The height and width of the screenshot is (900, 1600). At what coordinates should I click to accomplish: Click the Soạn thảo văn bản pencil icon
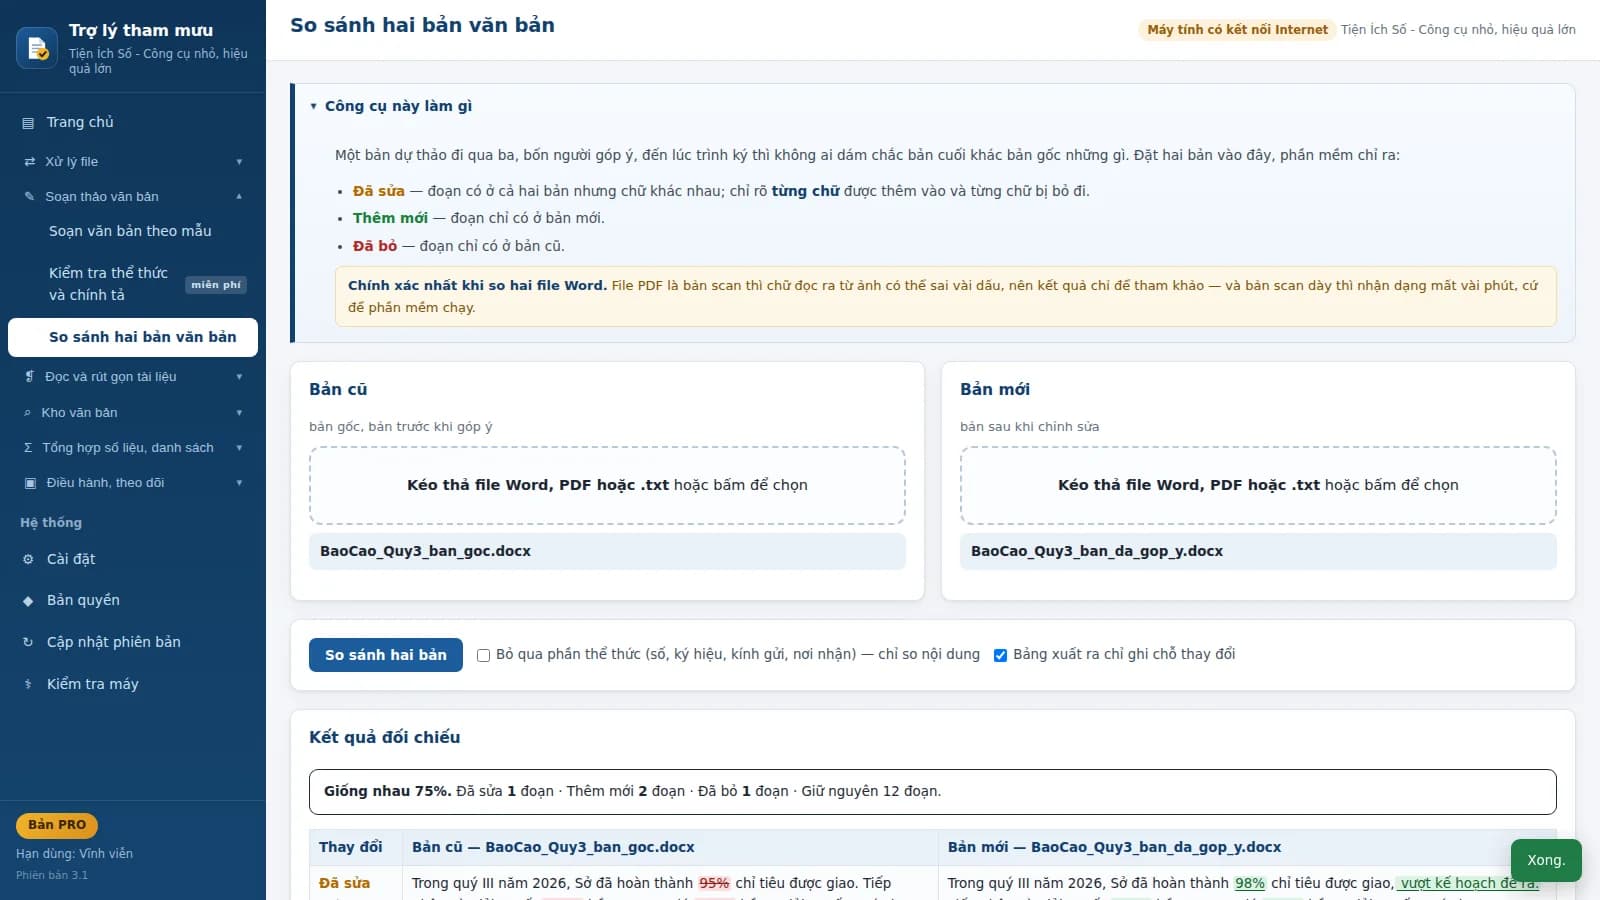pyautogui.click(x=29, y=197)
